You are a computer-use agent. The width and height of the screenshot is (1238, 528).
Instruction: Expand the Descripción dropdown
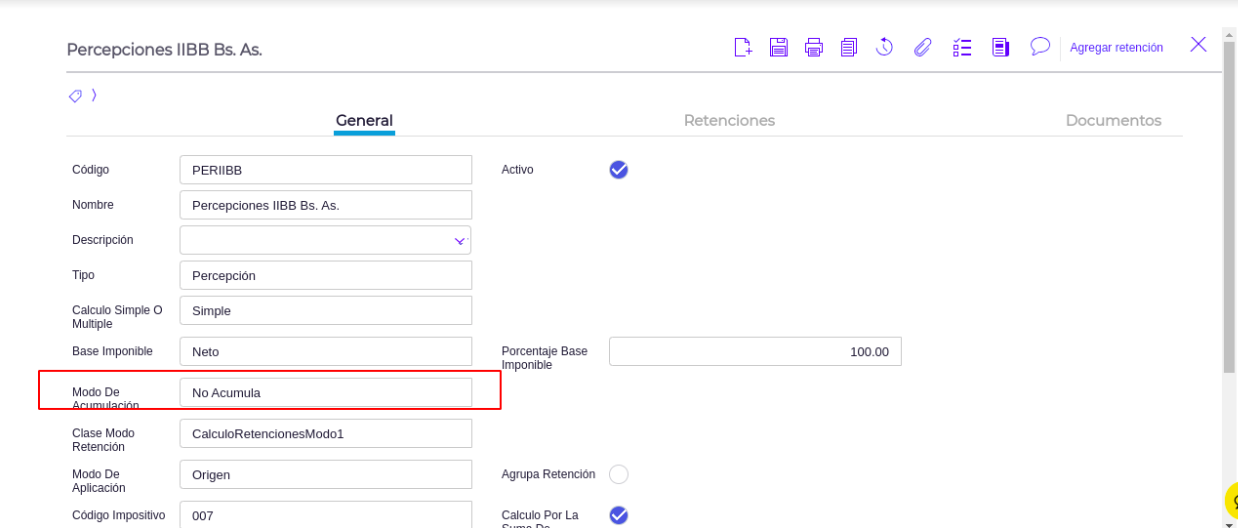click(459, 241)
